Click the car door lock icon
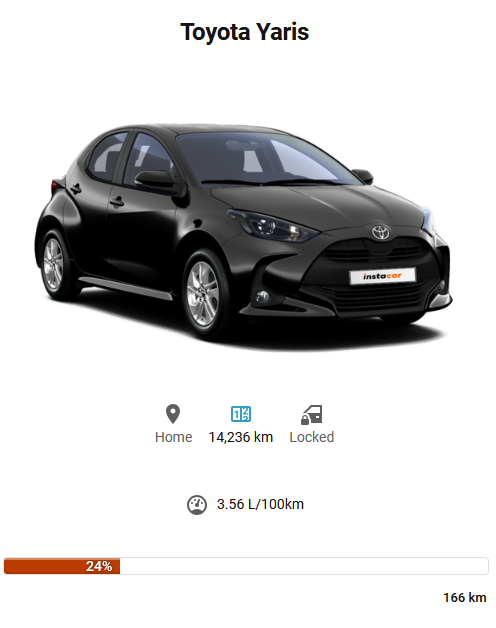 pos(312,415)
